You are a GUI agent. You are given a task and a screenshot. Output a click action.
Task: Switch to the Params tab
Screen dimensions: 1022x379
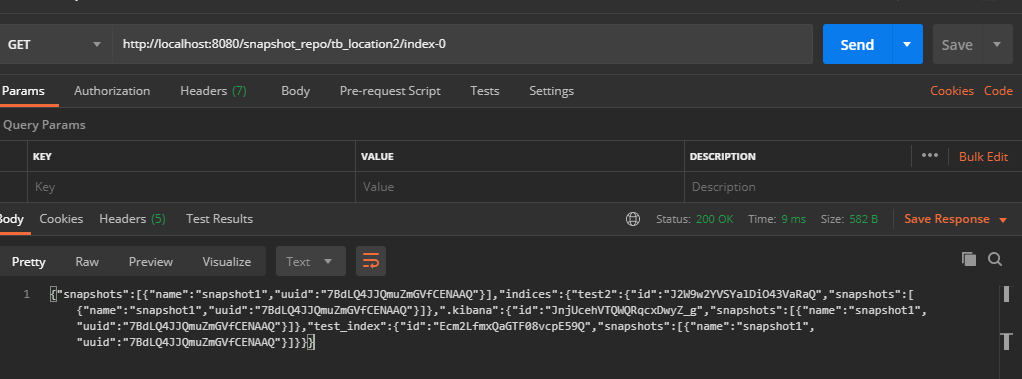point(23,91)
